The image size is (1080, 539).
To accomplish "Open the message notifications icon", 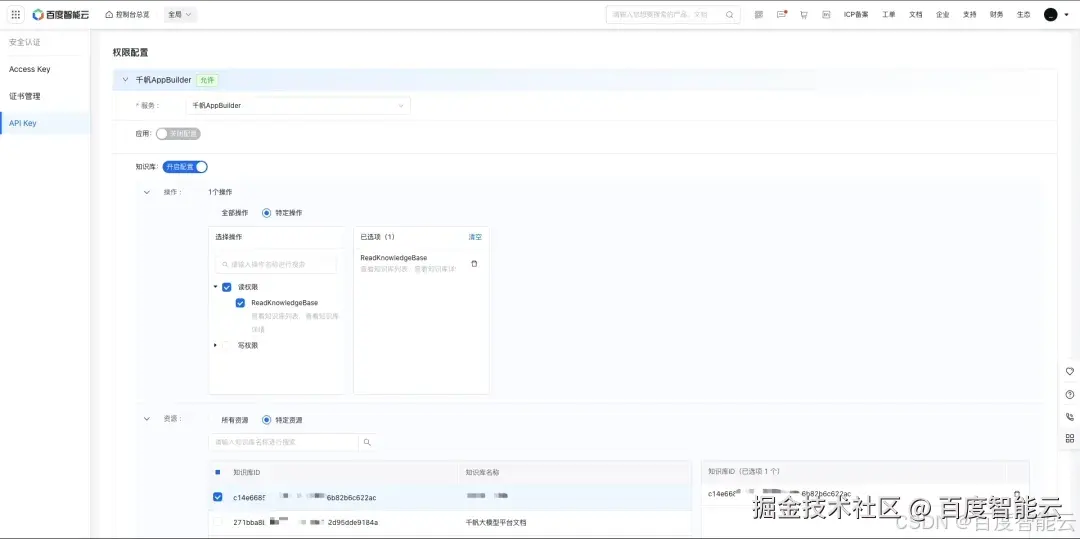I will (x=781, y=14).
